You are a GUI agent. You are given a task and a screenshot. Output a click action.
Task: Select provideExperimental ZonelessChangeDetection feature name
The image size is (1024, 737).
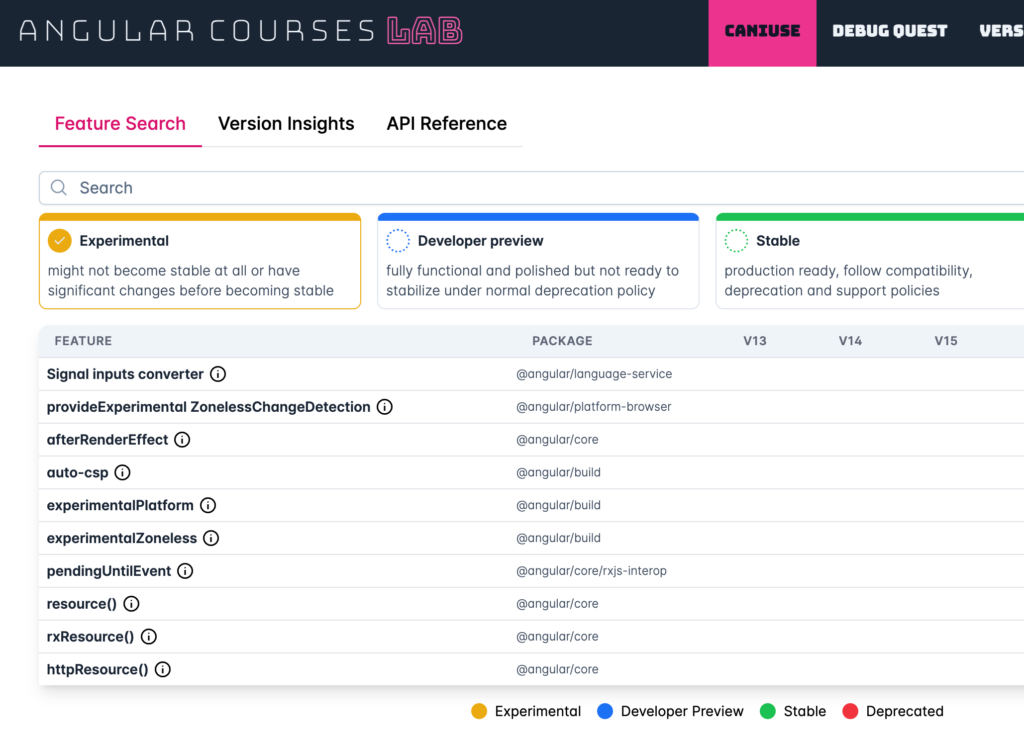(x=208, y=407)
